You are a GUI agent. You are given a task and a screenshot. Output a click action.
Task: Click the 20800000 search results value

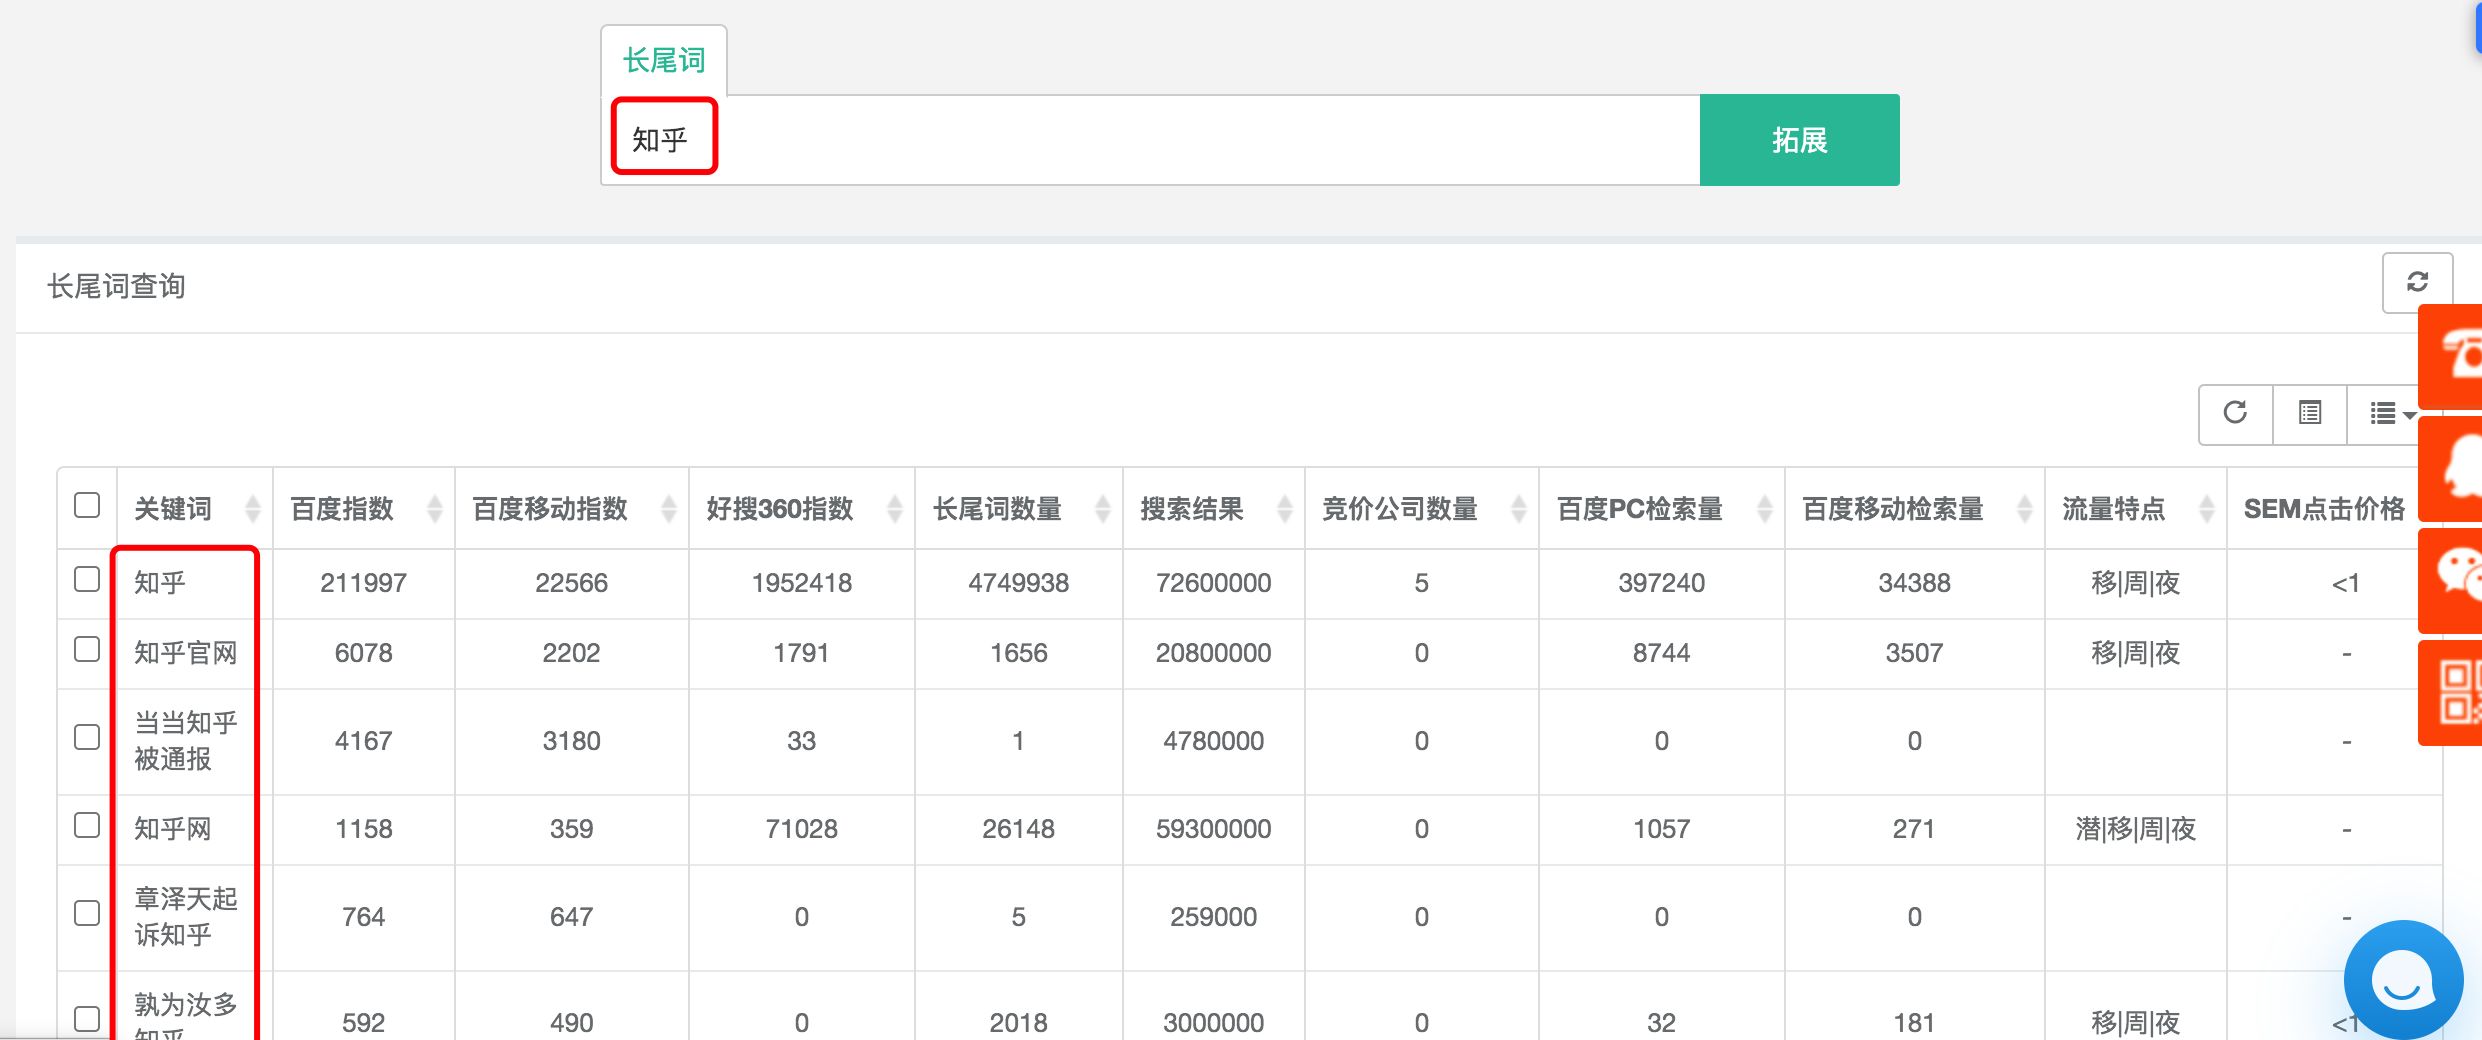1213,653
